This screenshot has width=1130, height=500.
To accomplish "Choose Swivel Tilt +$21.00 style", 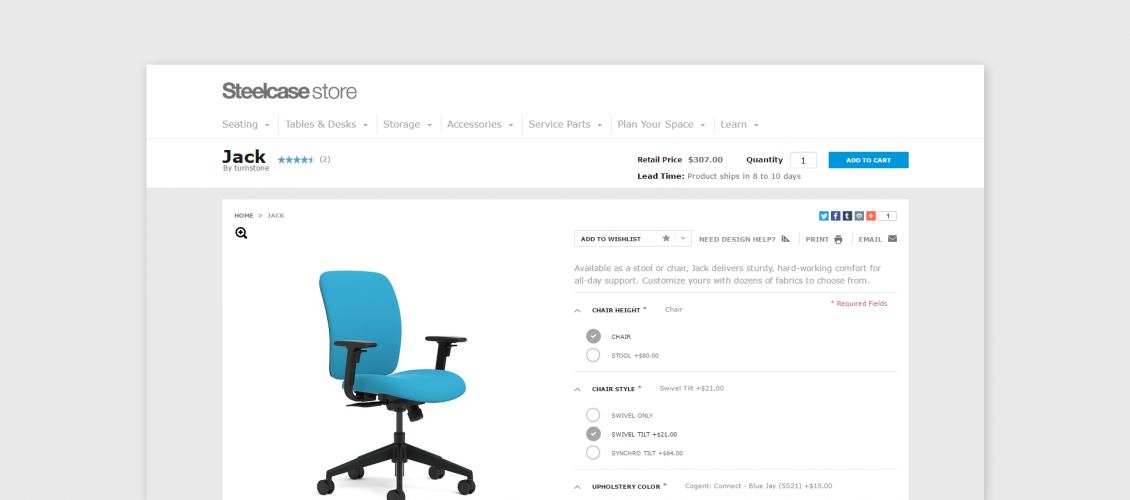I will tap(593, 434).
